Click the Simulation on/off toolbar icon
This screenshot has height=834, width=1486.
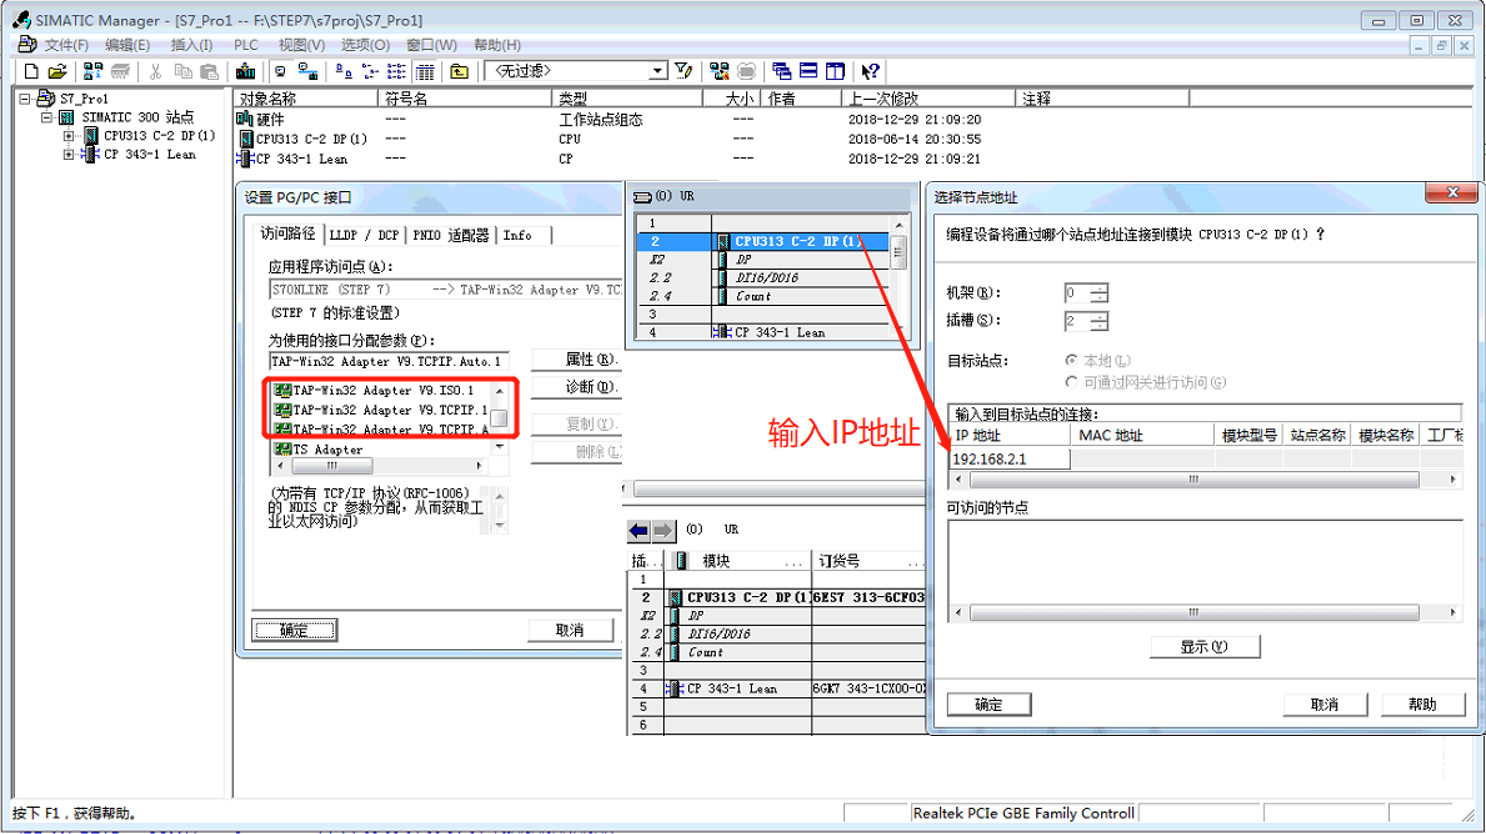tap(719, 71)
